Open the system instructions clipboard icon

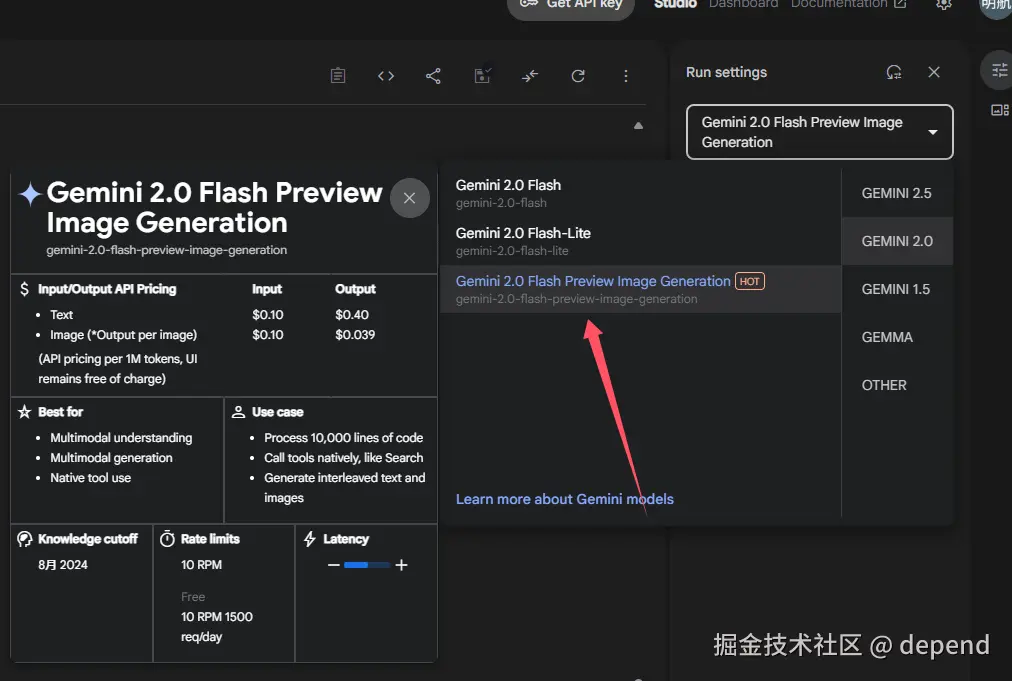point(338,76)
